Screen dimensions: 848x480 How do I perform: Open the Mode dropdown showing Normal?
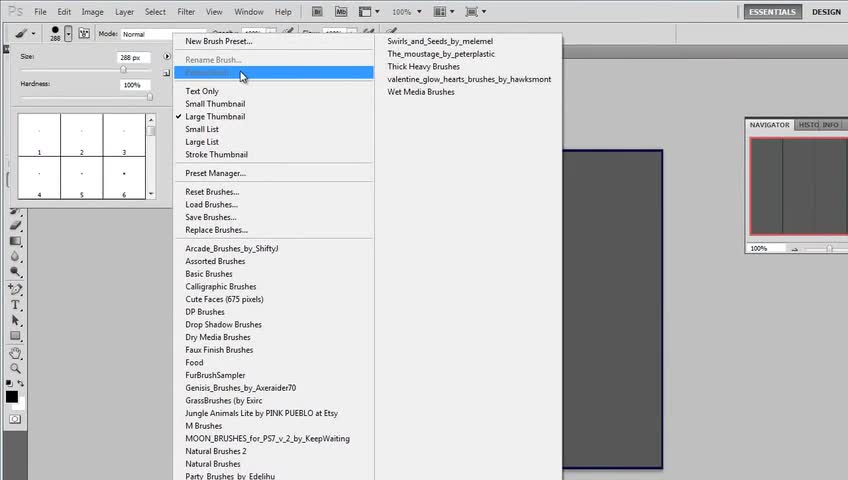pyautogui.click(x=162, y=34)
